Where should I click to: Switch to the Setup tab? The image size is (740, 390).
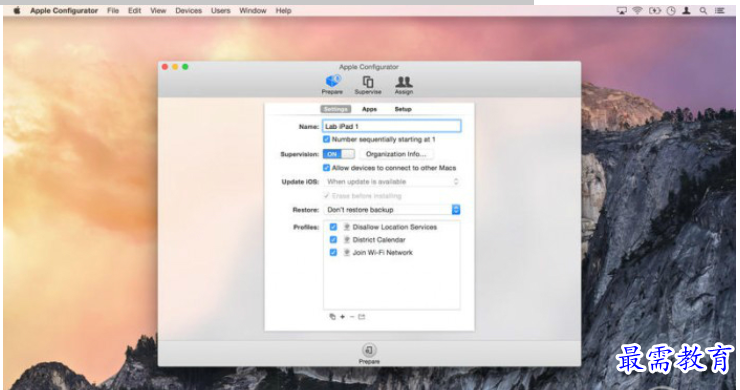[x=403, y=109]
